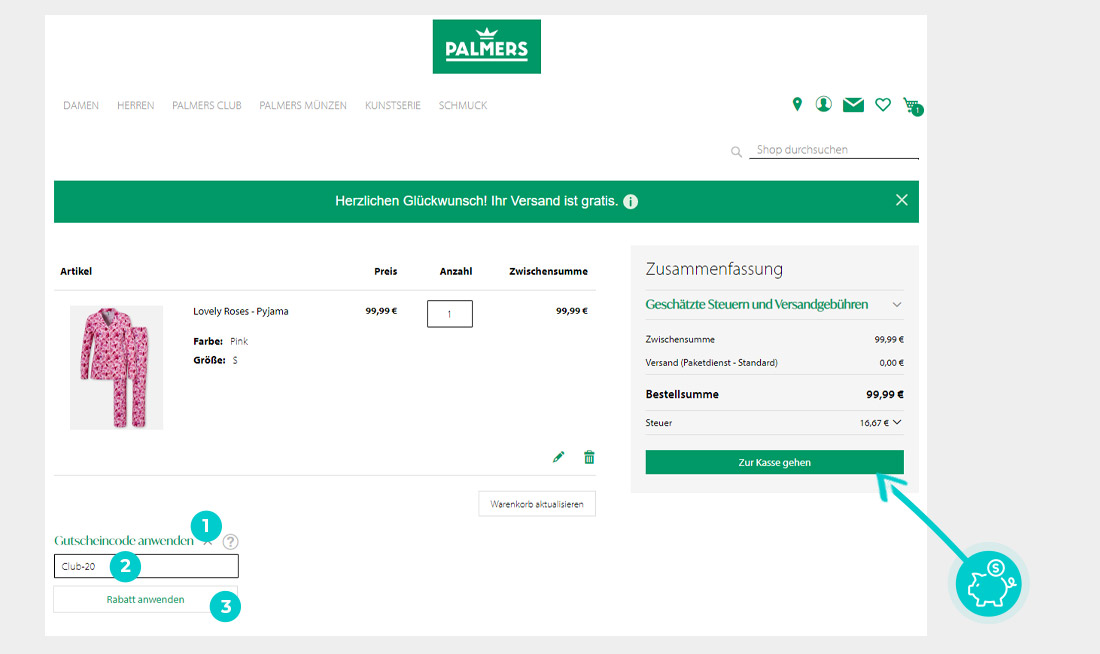The width and height of the screenshot is (1100, 654).
Task: Open PALMERS MÜNZEN menu
Action: [303, 105]
